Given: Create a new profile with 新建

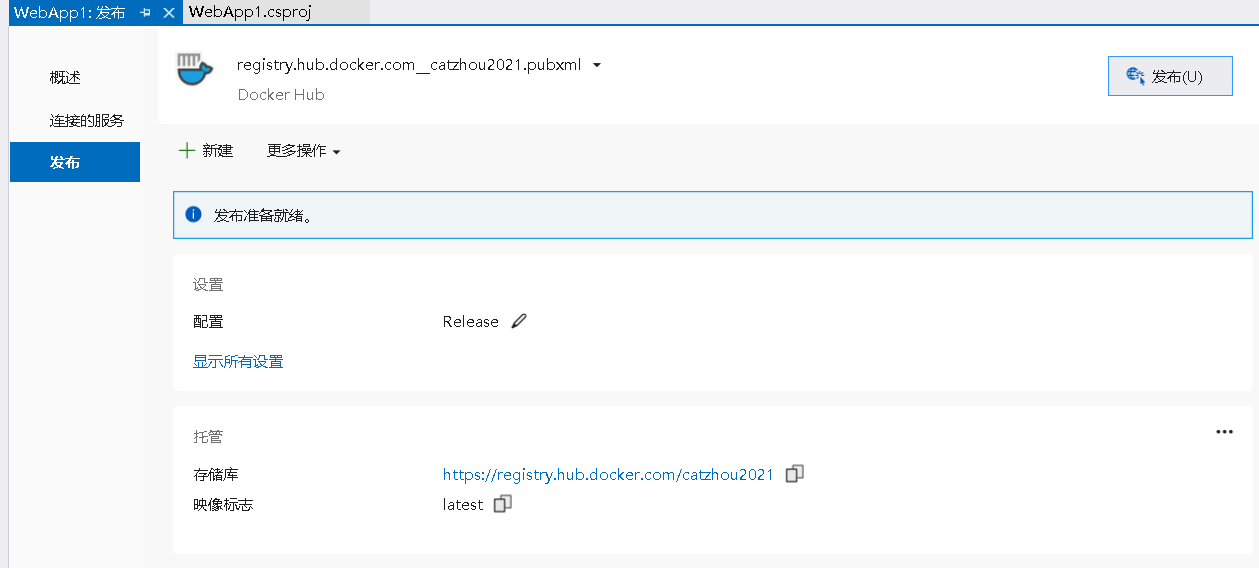Looking at the screenshot, I should tap(206, 151).
